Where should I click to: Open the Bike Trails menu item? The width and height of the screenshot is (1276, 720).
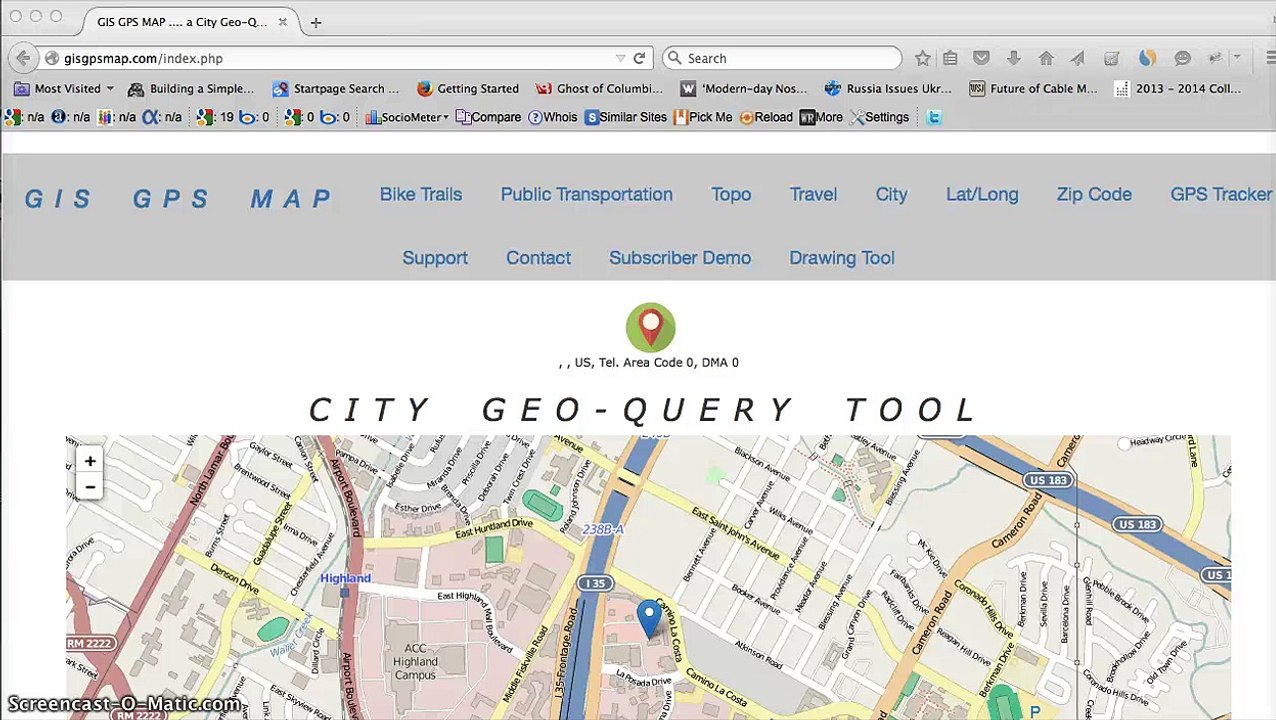point(420,194)
